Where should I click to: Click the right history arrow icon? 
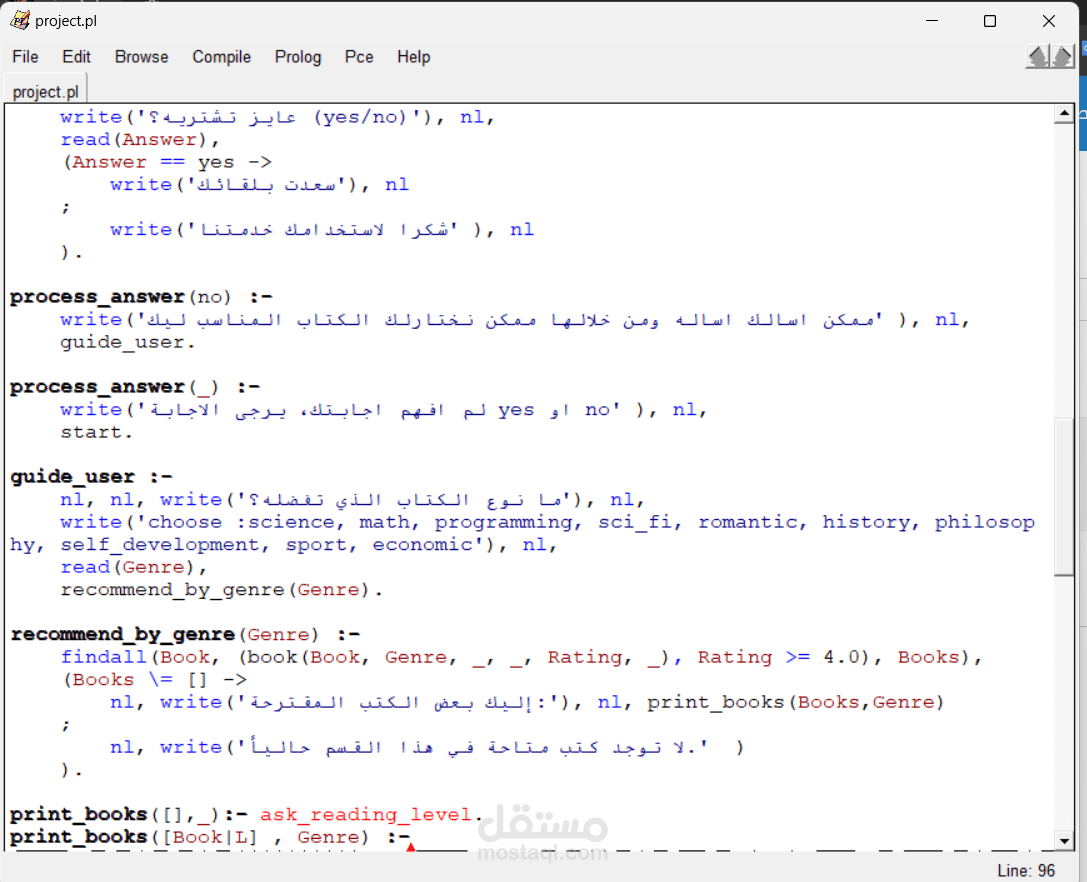click(x=1062, y=57)
